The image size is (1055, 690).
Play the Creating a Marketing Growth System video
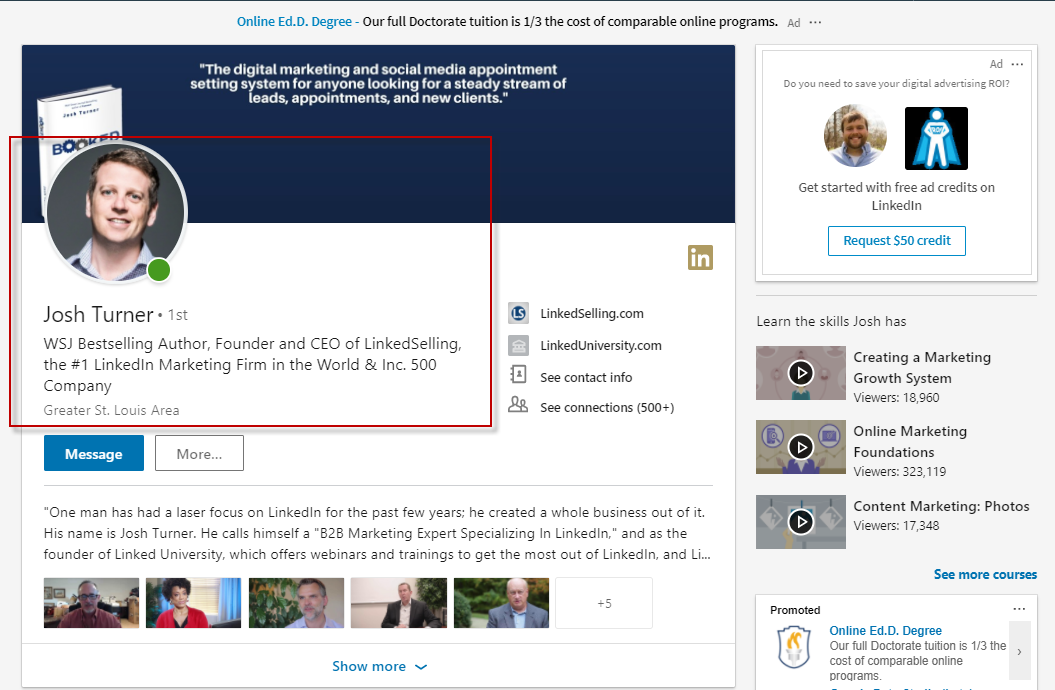(800, 373)
